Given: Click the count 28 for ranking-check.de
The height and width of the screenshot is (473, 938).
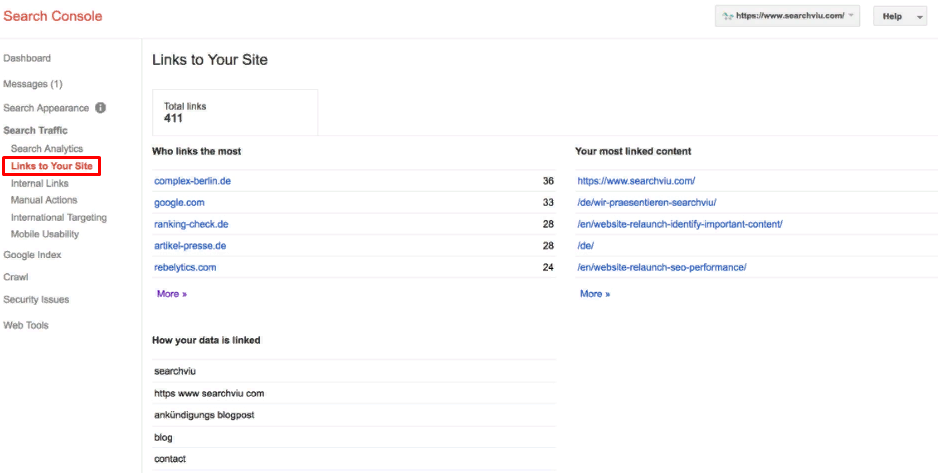Looking at the screenshot, I should [x=548, y=224].
